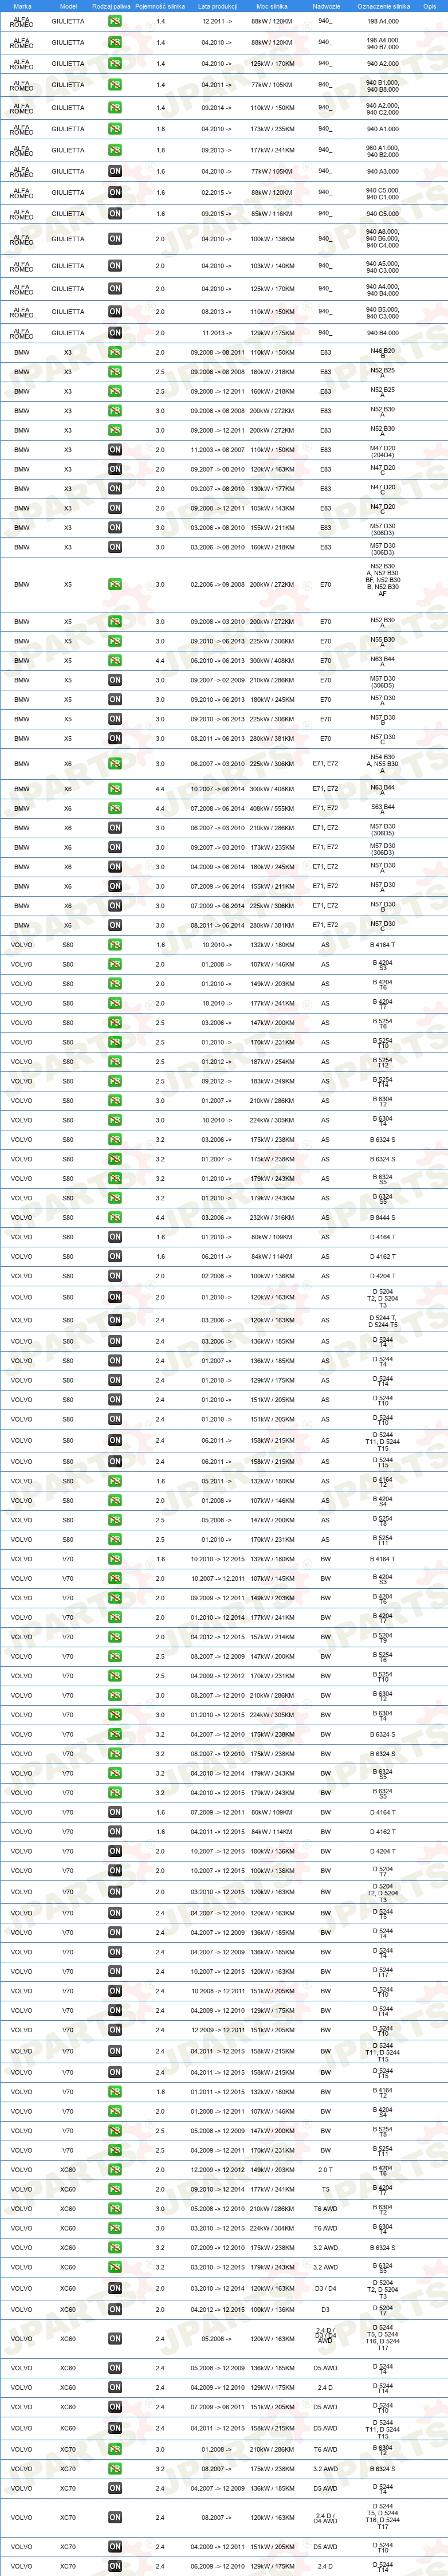
Task: Click the Marka column header
Action: (22, 6)
